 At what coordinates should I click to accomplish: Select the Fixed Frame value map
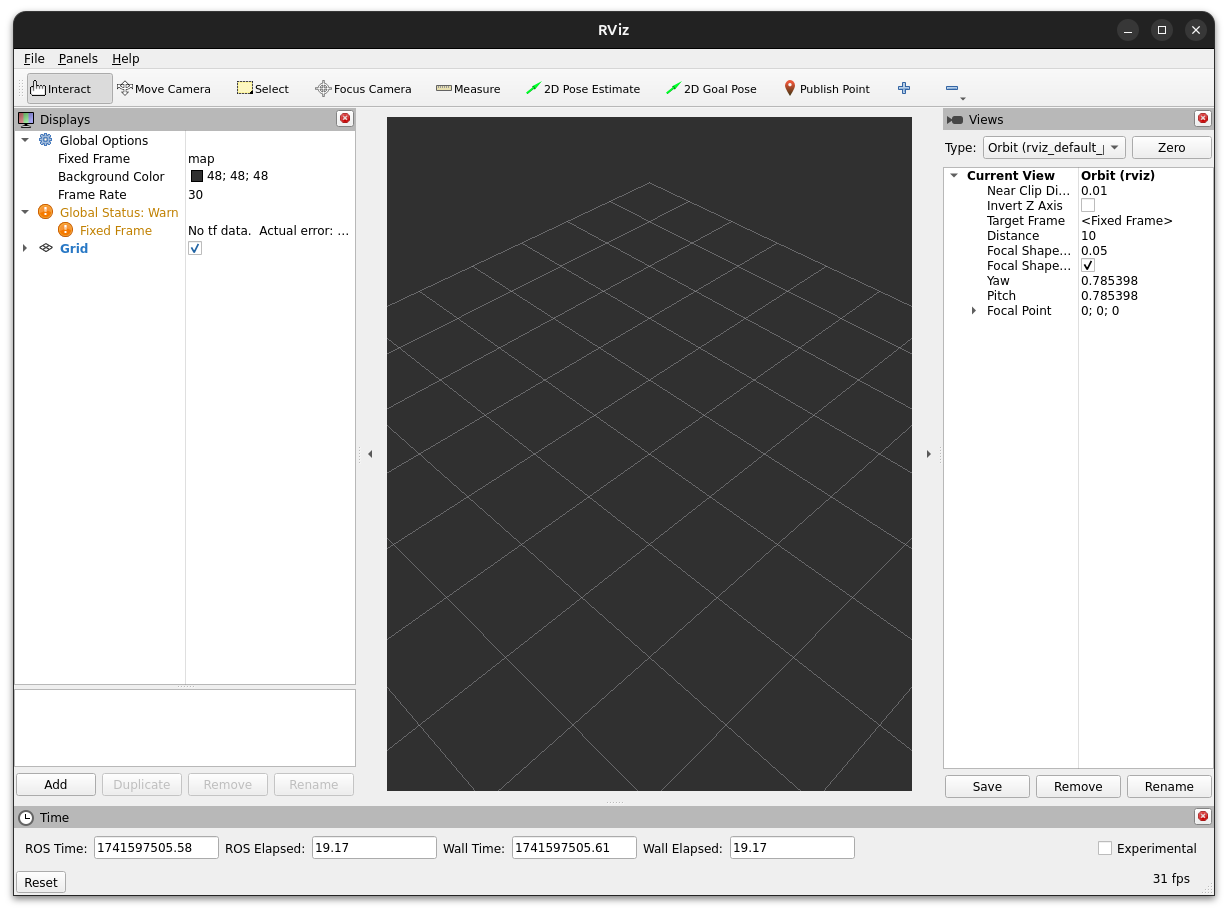[x=201, y=158]
